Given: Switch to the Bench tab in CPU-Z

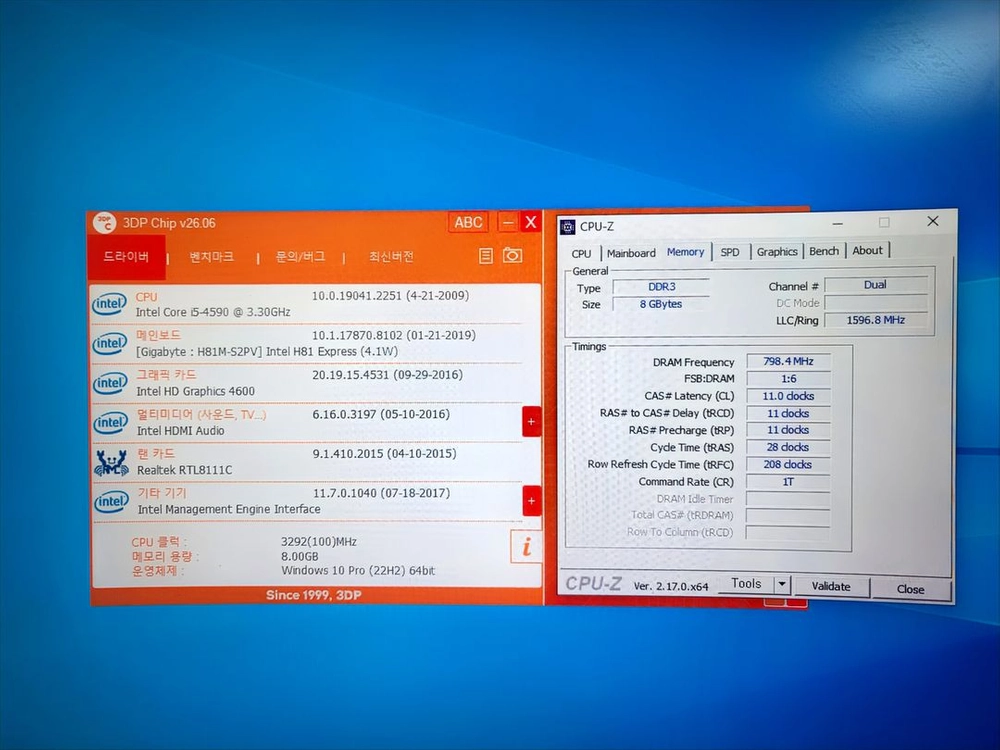Looking at the screenshot, I should click(x=824, y=251).
